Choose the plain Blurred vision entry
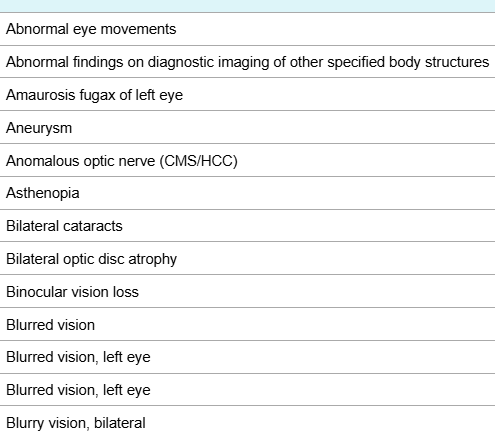 (x=247, y=325)
